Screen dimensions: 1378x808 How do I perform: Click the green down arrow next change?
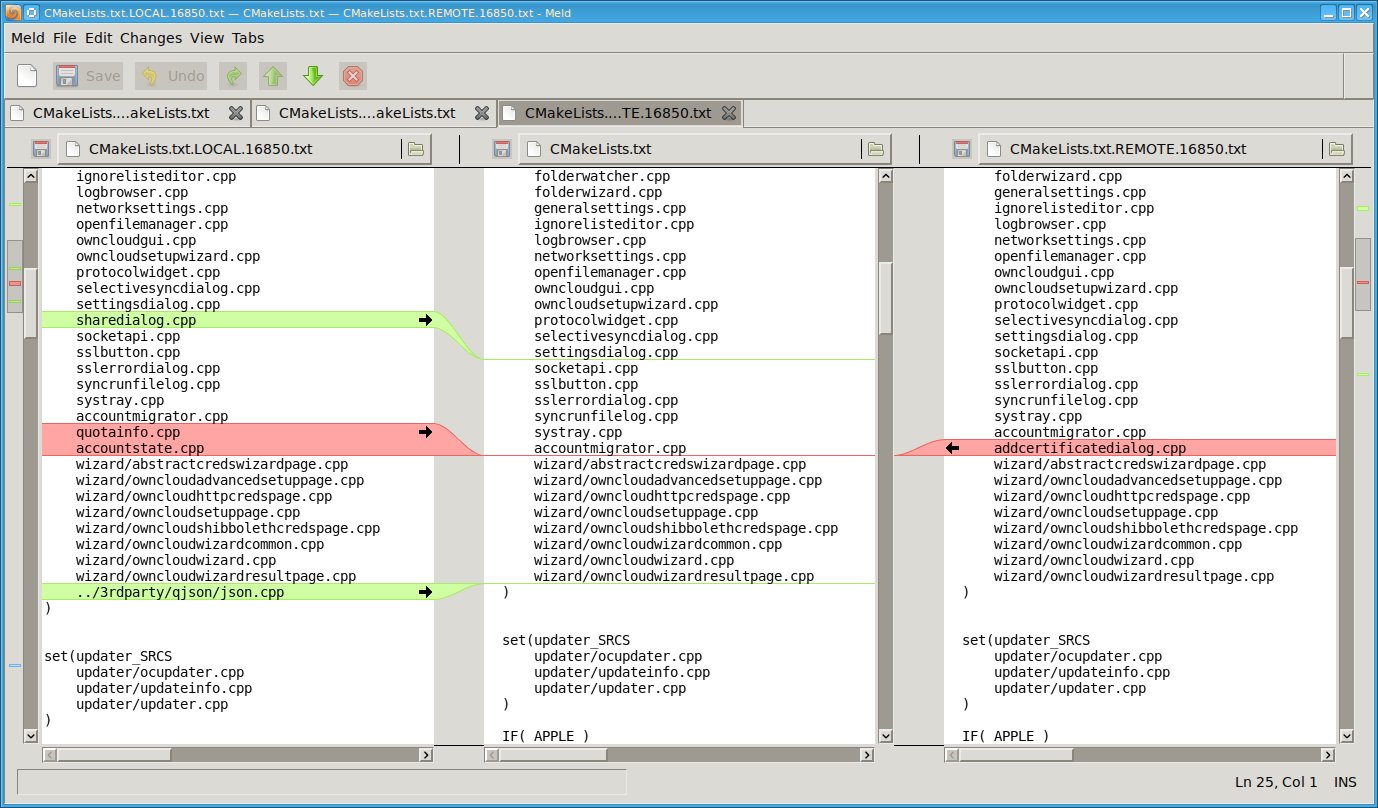click(x=312, y=76)
